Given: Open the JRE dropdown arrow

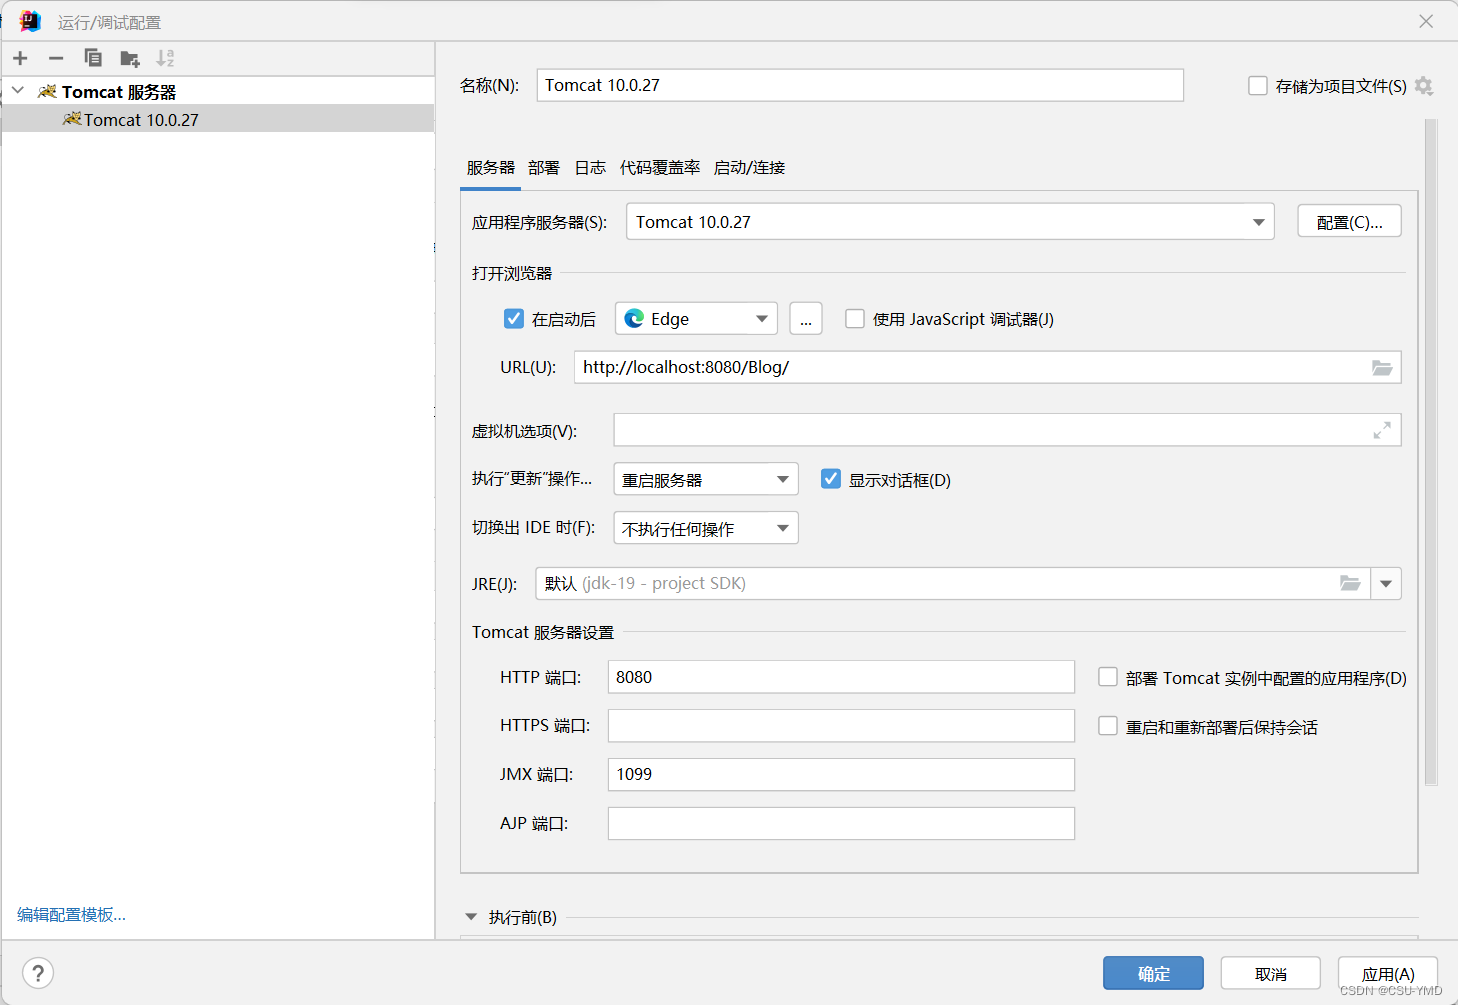Looking at the screenshot, I should [x=1386, y=583].
